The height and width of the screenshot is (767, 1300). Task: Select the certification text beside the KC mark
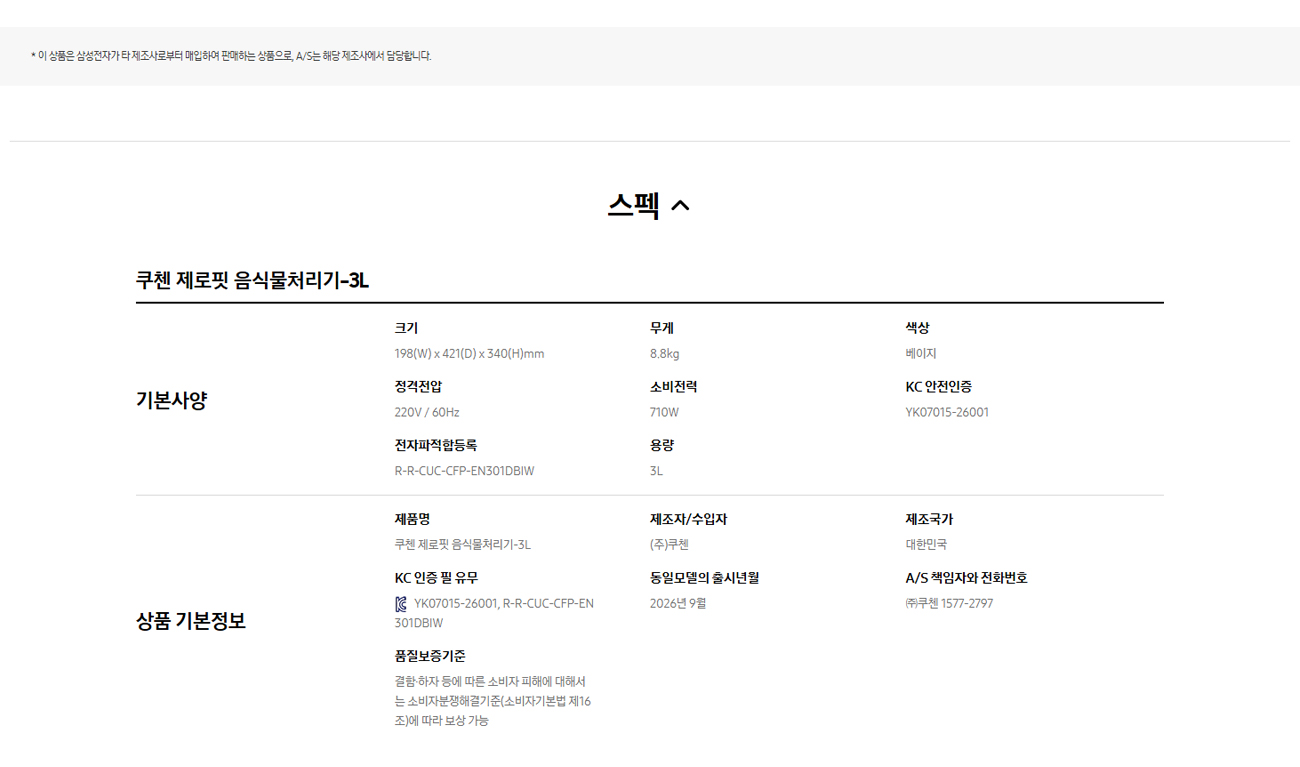click(x=495, y=613)
